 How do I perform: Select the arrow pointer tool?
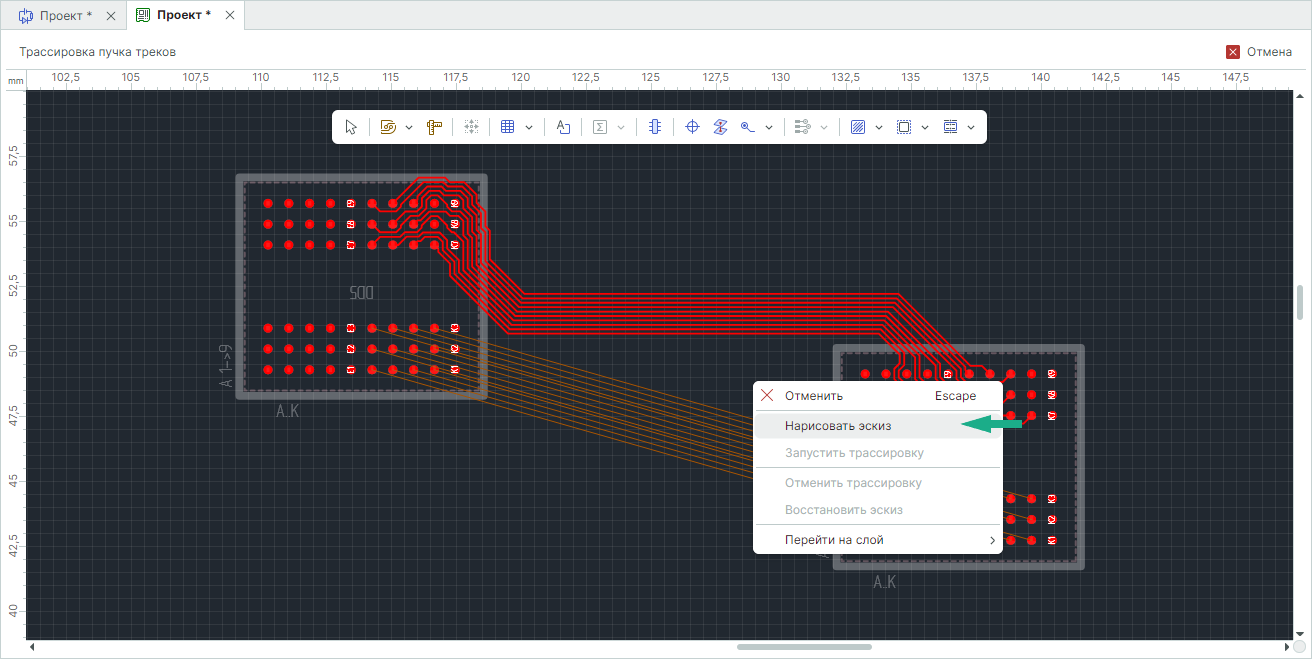[351, 127]
